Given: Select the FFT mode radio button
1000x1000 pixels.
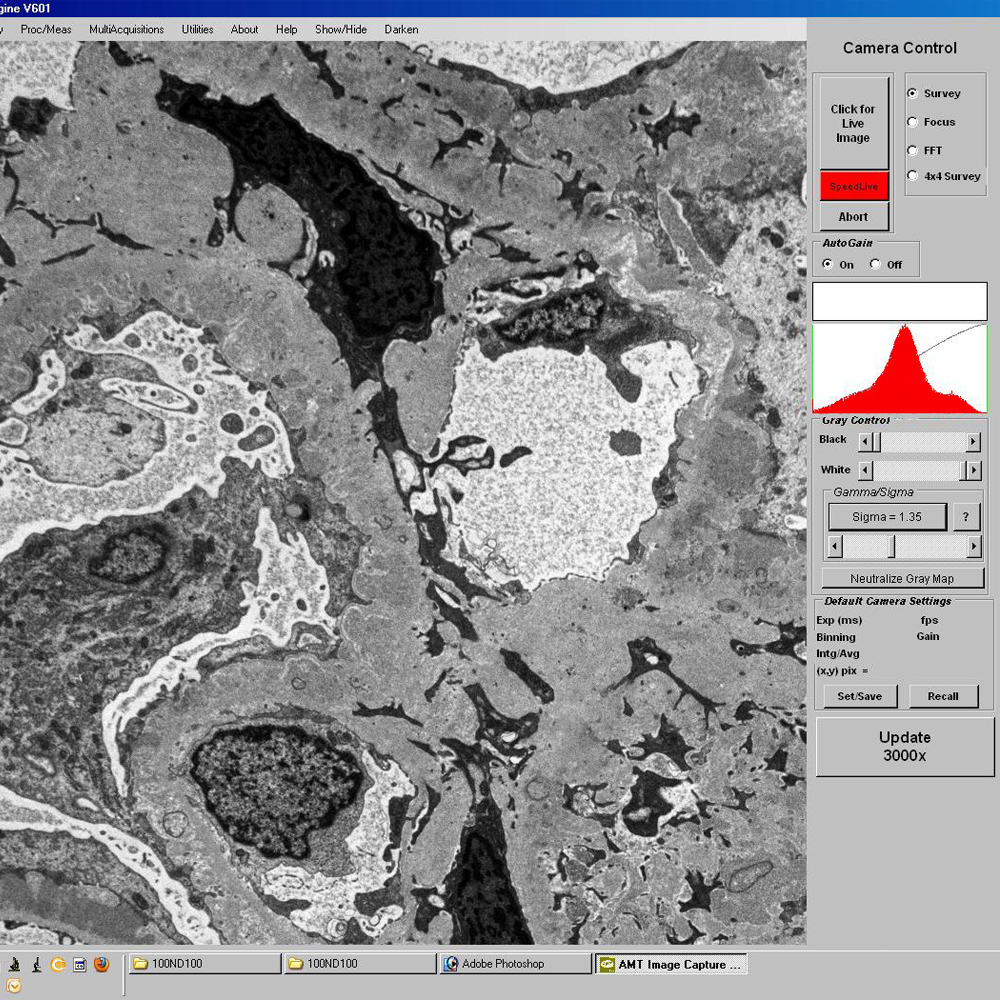Looking at the screenshot, I should (x=912, y=150).
